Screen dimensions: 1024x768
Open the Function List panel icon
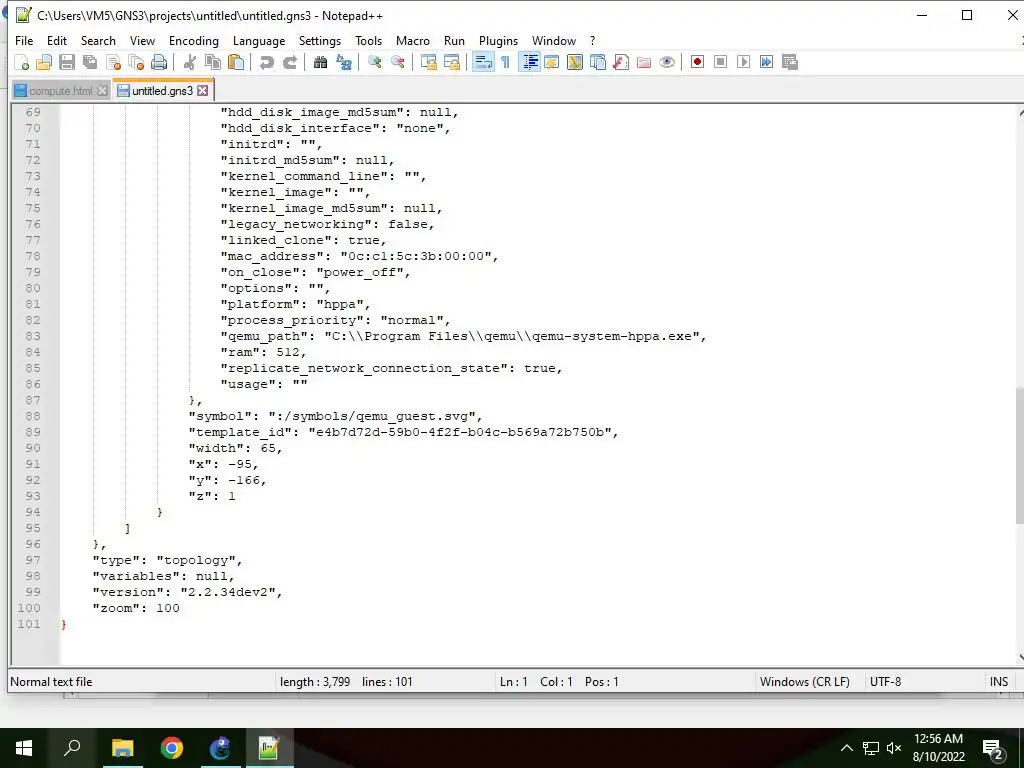(621, 62)
